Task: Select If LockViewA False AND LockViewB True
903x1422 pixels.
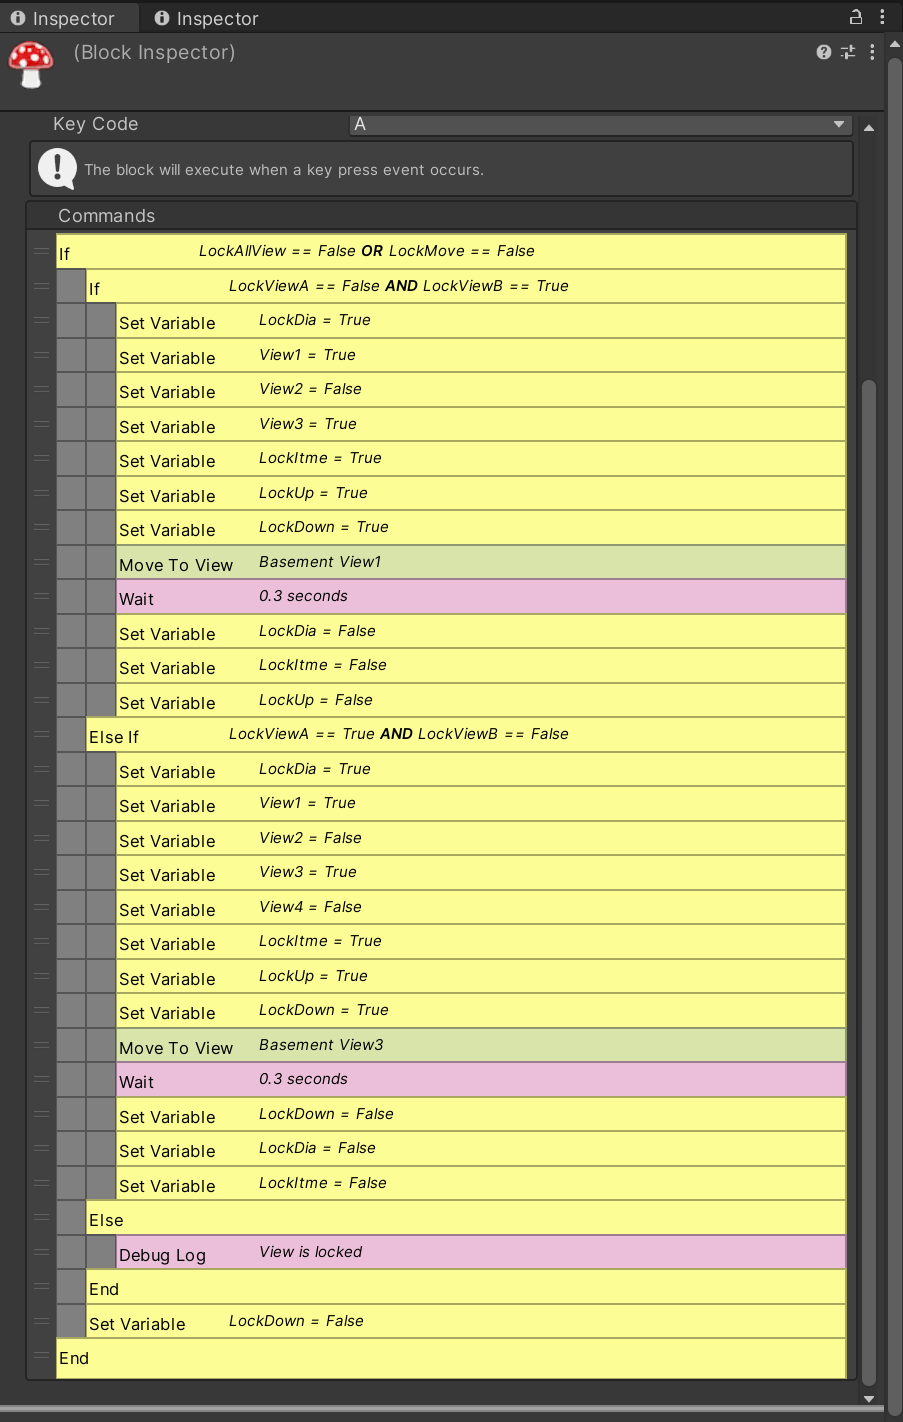Action: [466, 286]
